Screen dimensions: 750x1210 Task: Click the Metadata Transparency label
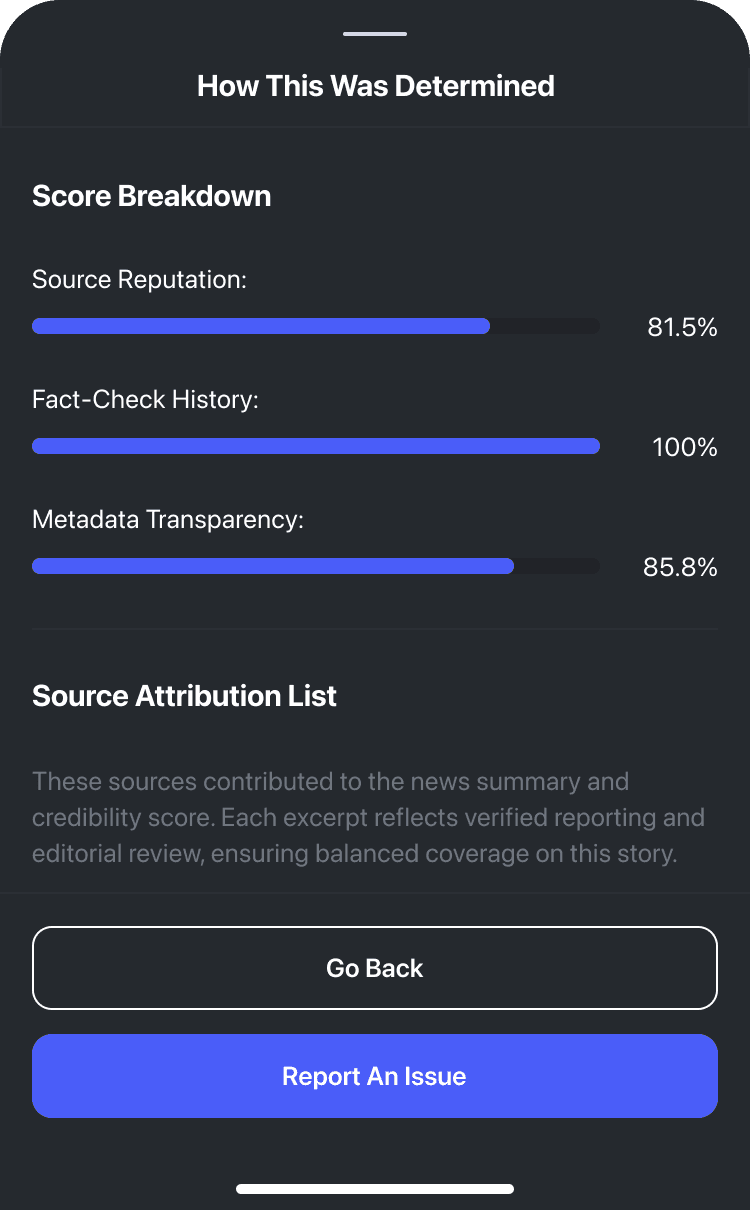167,519
